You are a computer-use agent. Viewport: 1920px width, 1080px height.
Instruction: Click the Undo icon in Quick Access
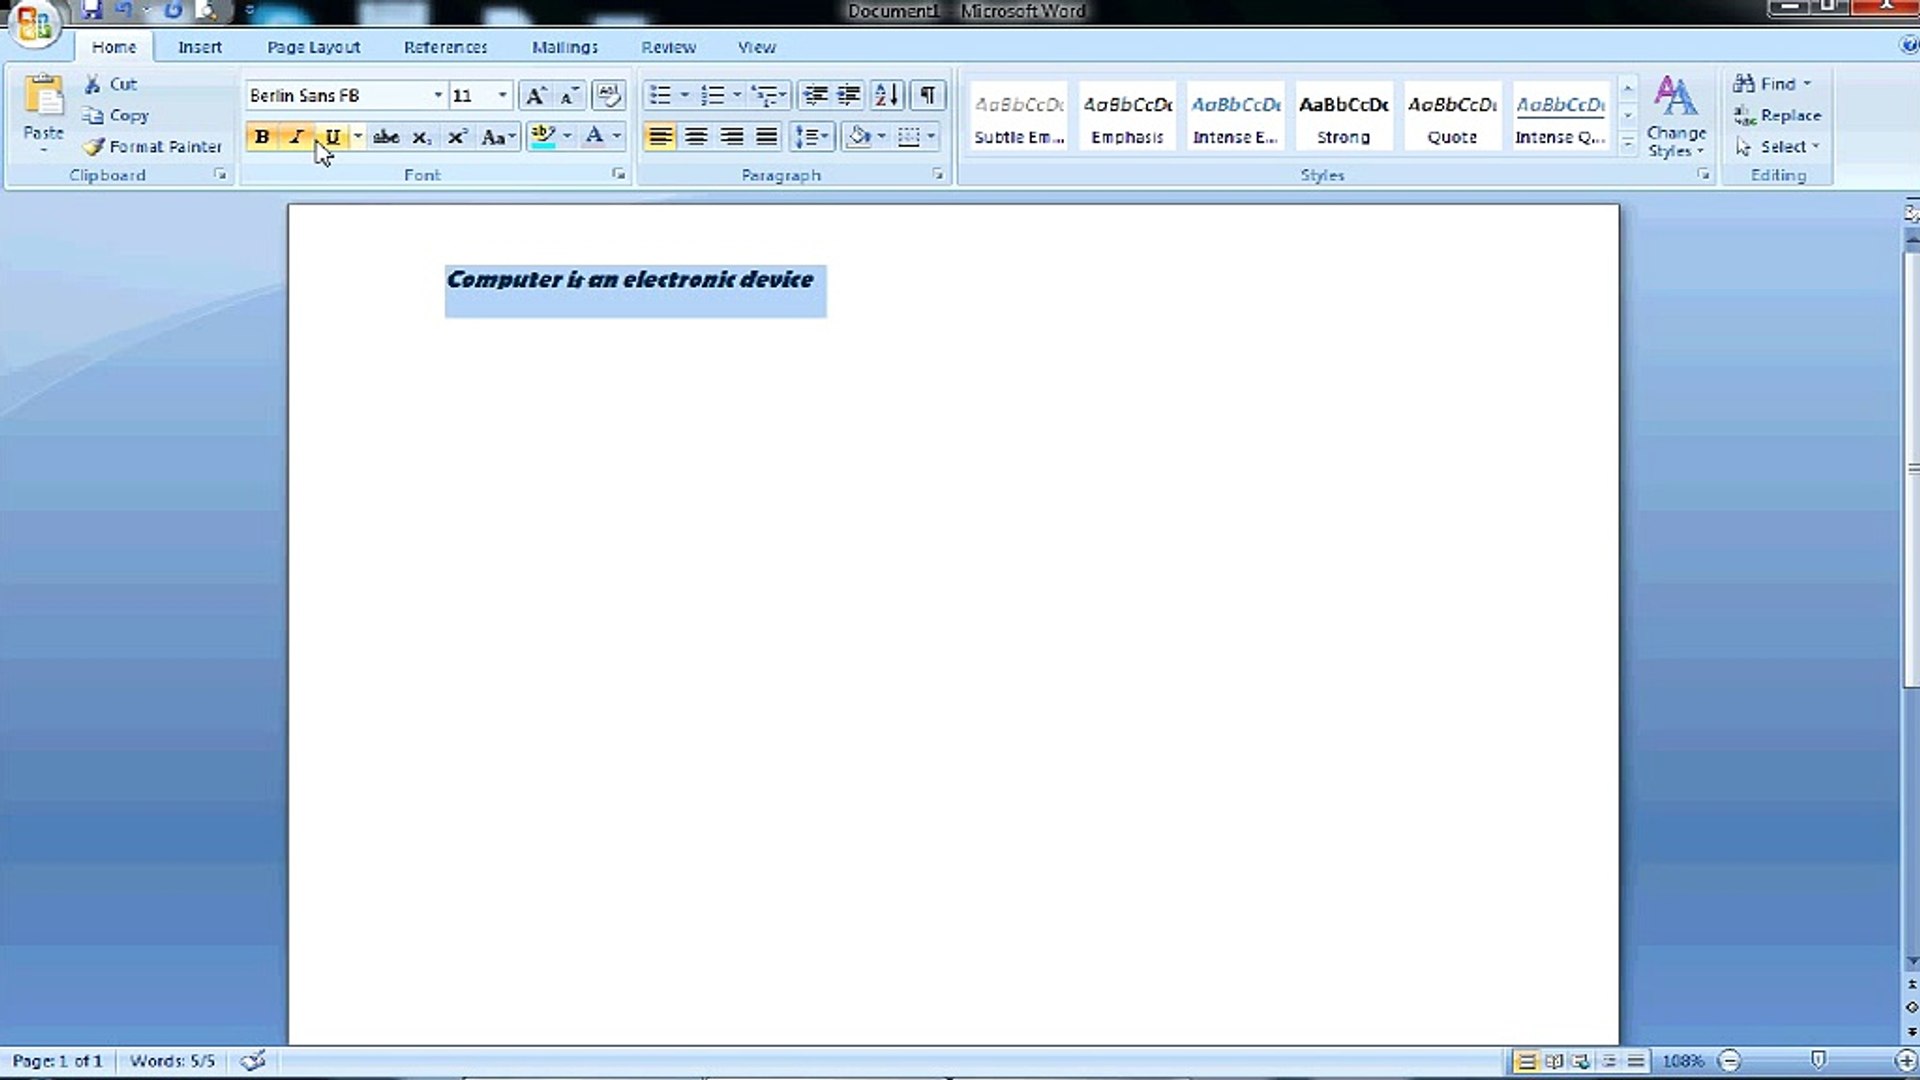tap(124, 10)
